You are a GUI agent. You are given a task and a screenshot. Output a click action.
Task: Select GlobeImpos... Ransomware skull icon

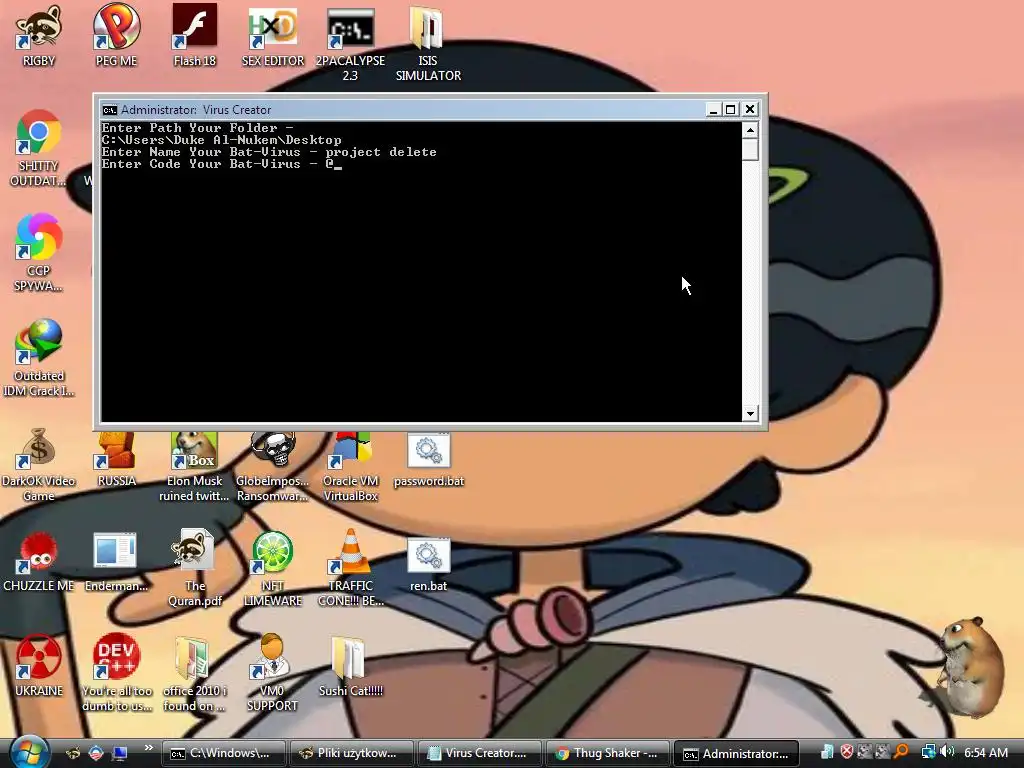(273, 451)
